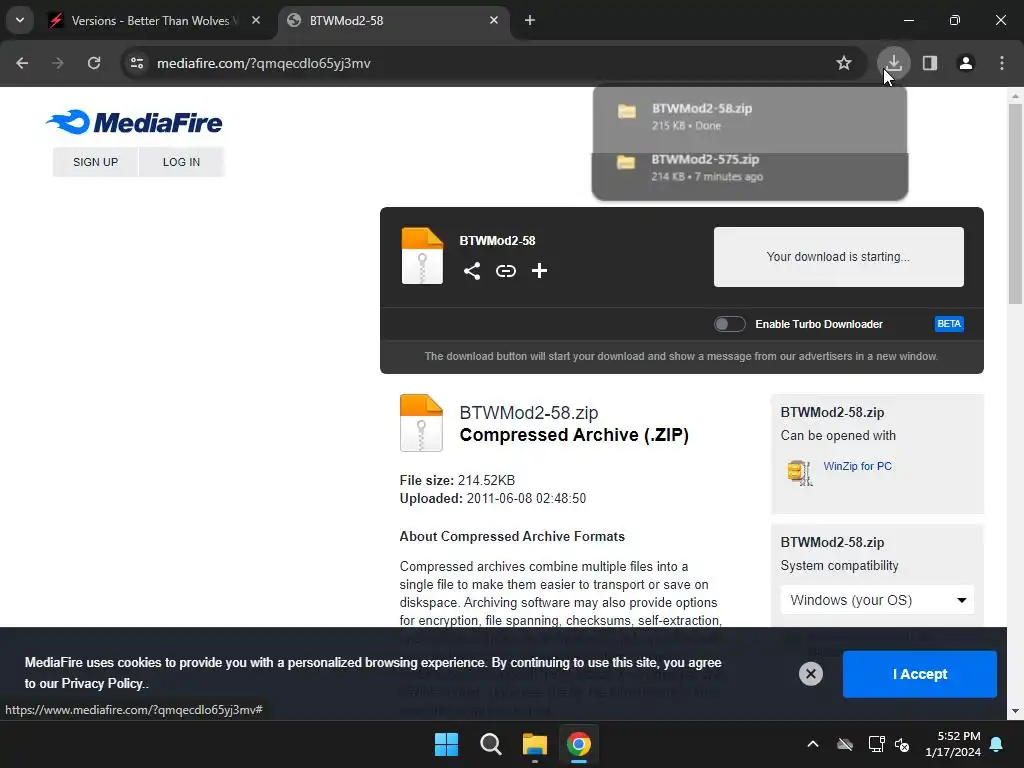
Task: Open the WinZip for PC link
Action: pos(857,466)
